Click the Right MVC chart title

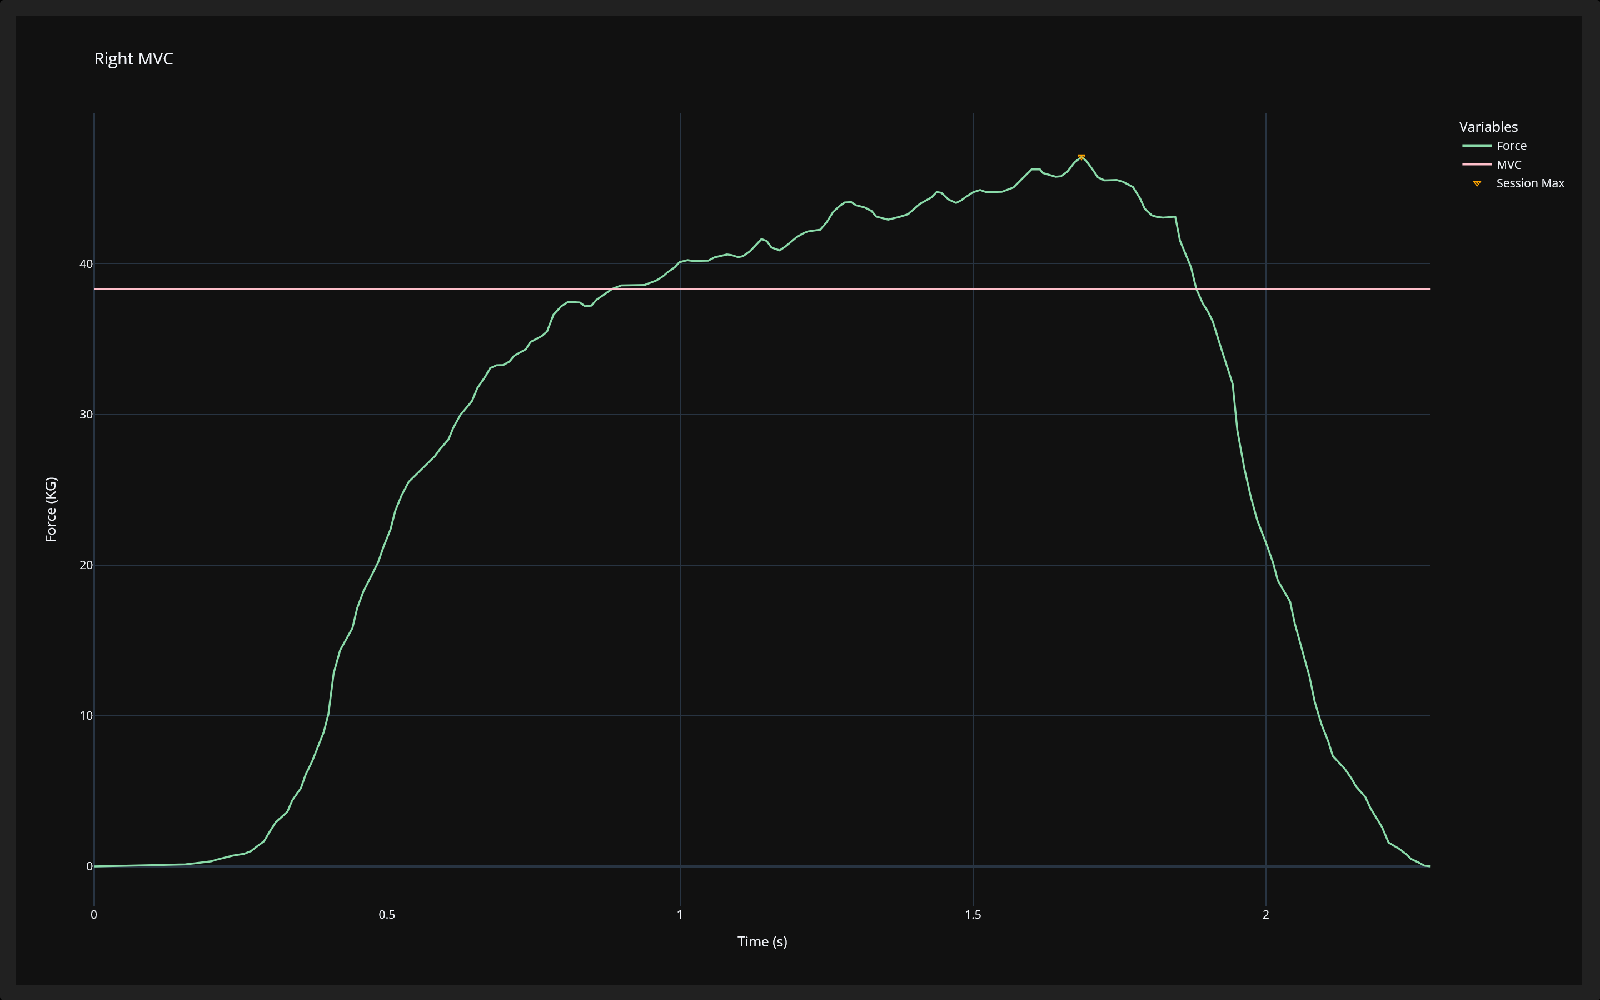point(134,59)
